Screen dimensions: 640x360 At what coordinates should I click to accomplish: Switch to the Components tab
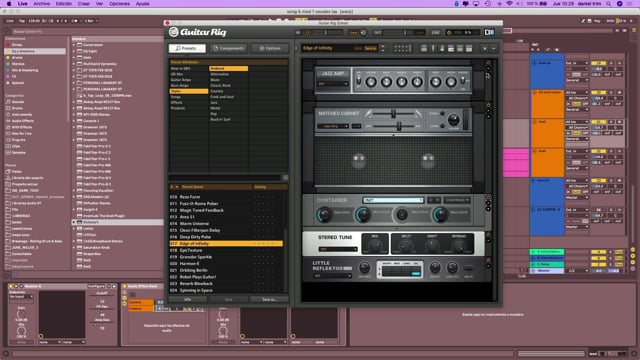(x=229, y=48)
